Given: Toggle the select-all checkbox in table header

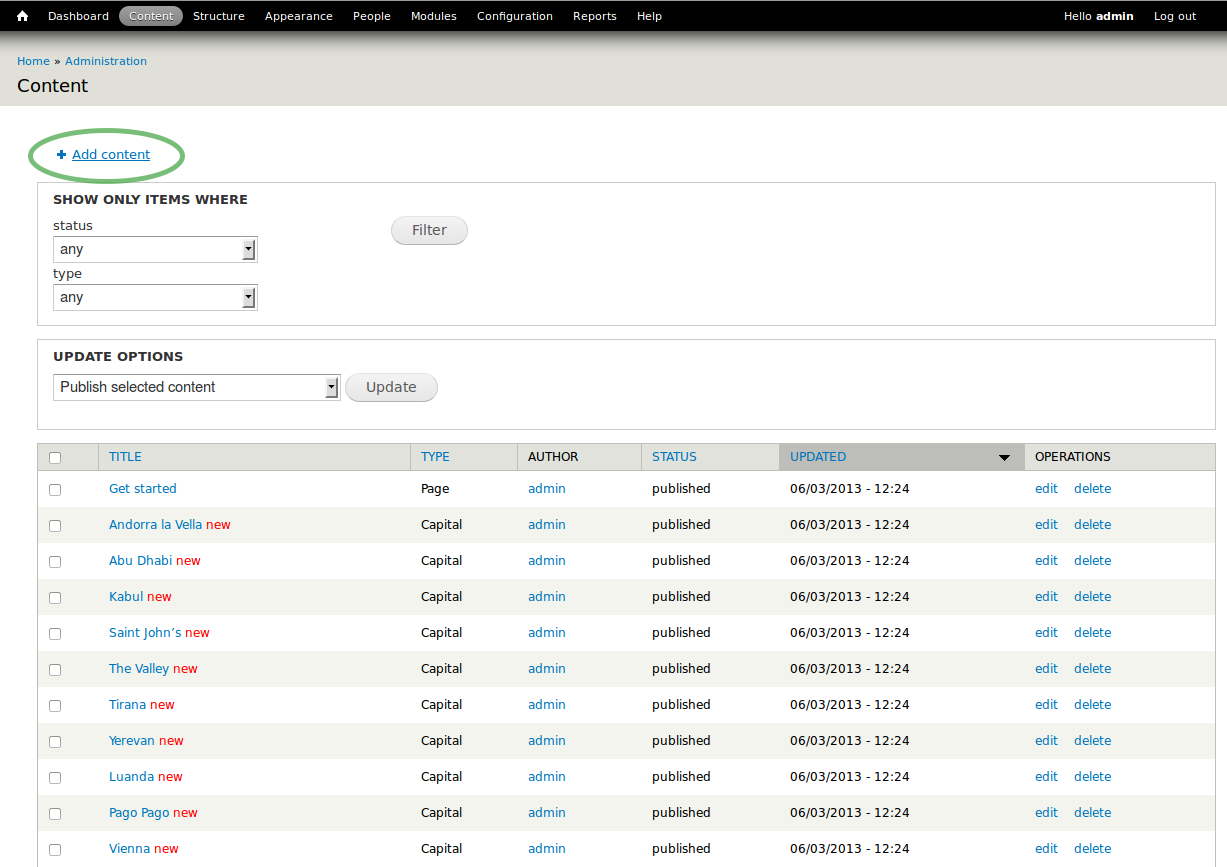Looking at the screenshot, I should pyautogui.click(x=55, y=458).
